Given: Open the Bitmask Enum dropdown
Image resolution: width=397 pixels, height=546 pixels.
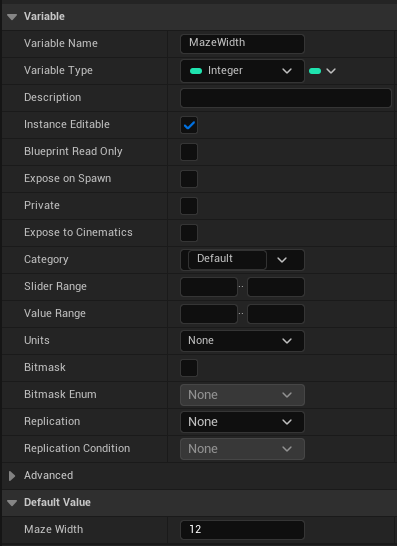Looking at the screenshot, I should 242,395.
